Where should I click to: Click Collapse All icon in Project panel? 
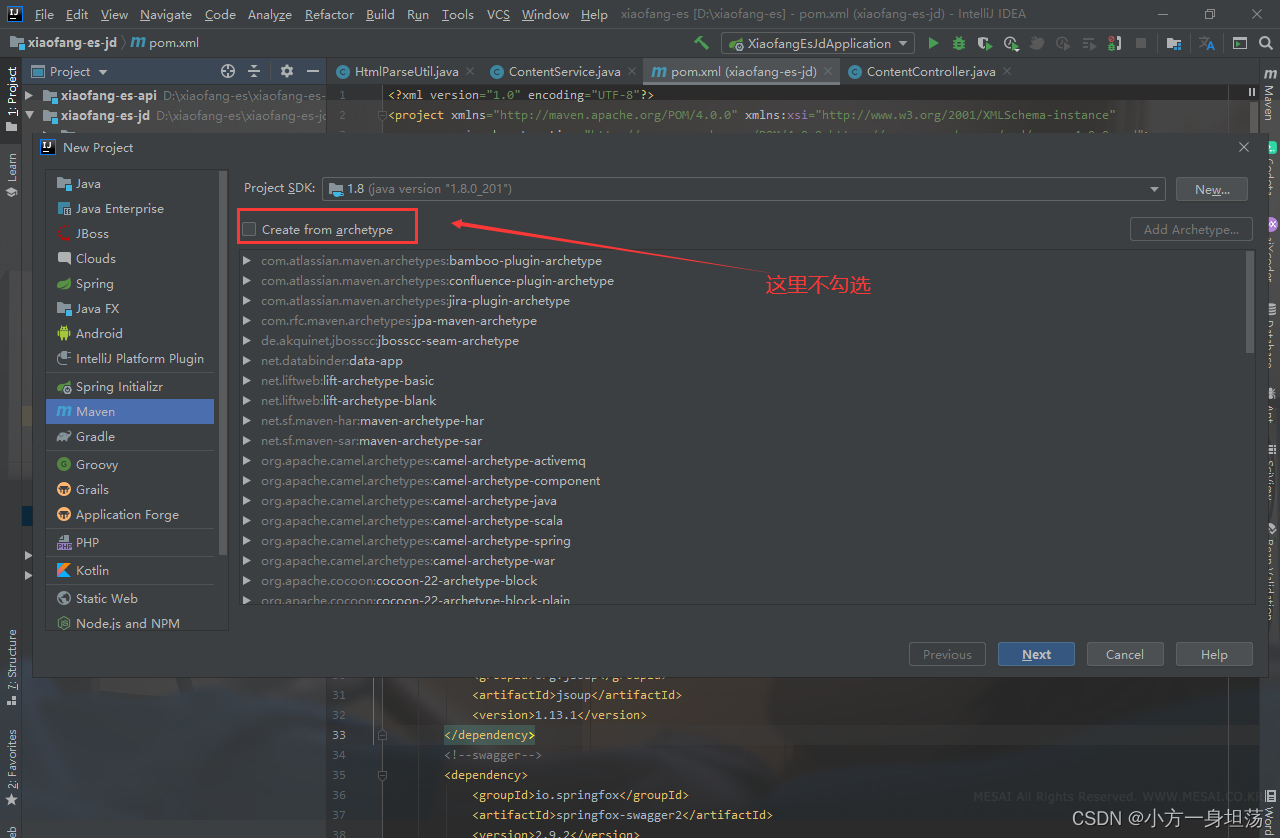pyautogui.click(x=254, y=71)
